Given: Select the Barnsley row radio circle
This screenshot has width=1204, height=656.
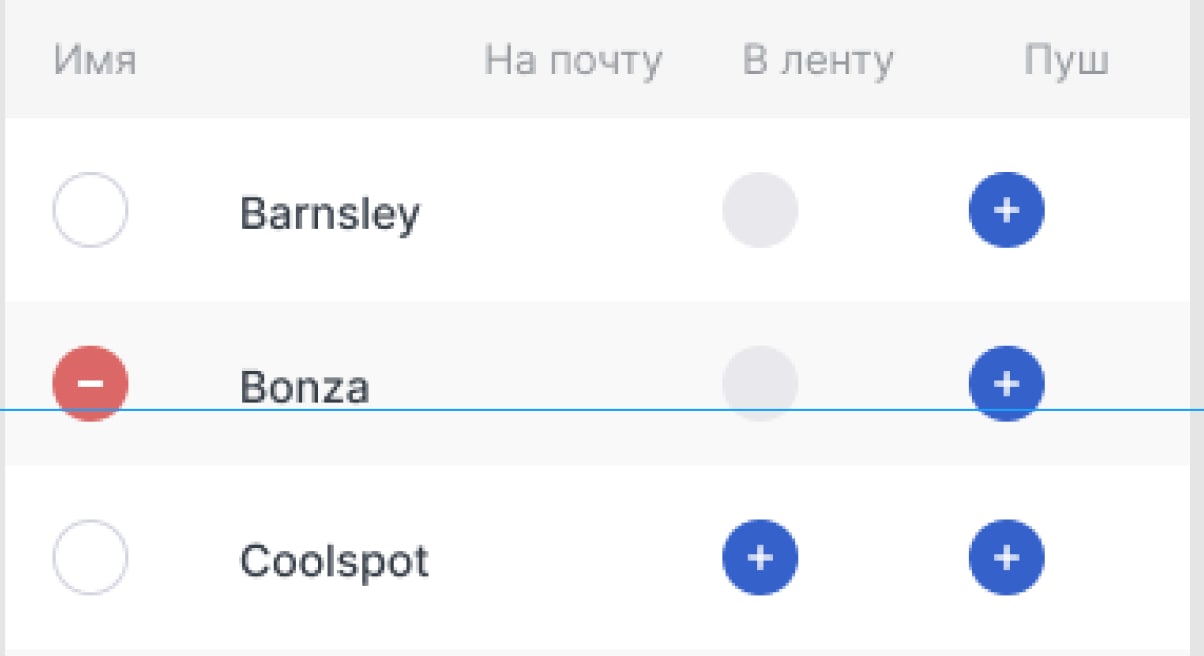Looking at the screenshot, I should [90, 210].
